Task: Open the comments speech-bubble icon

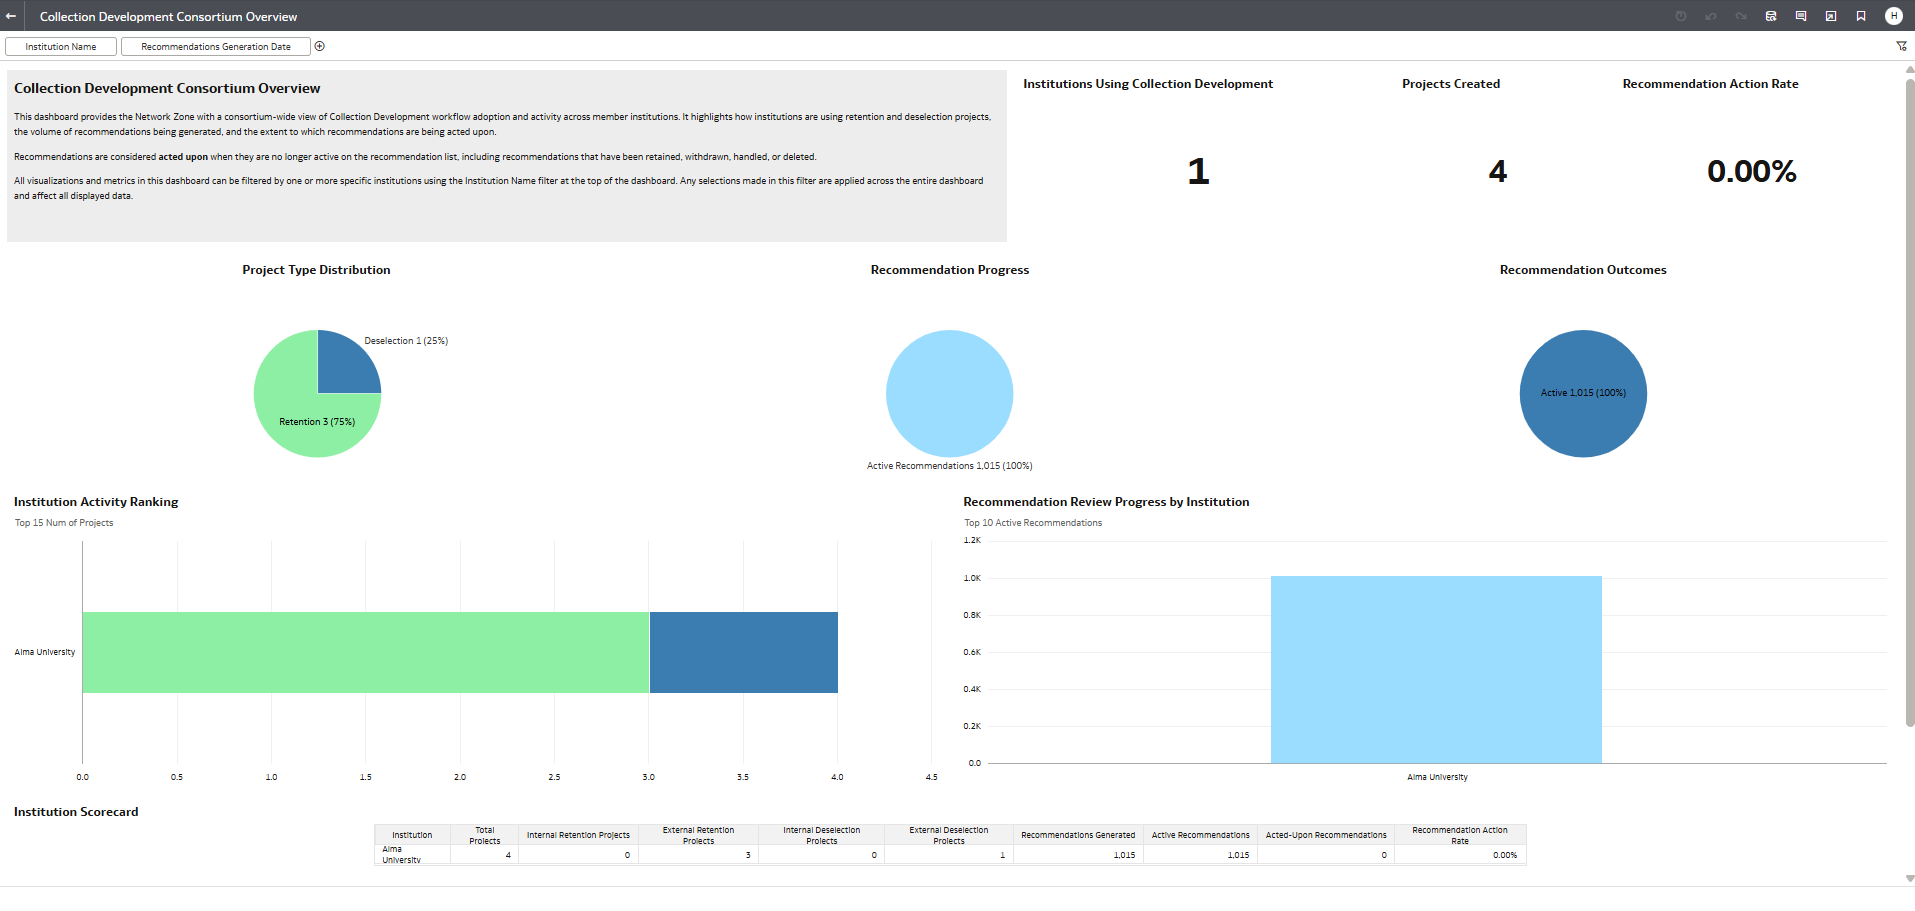Action: [x=1801, y=16]
